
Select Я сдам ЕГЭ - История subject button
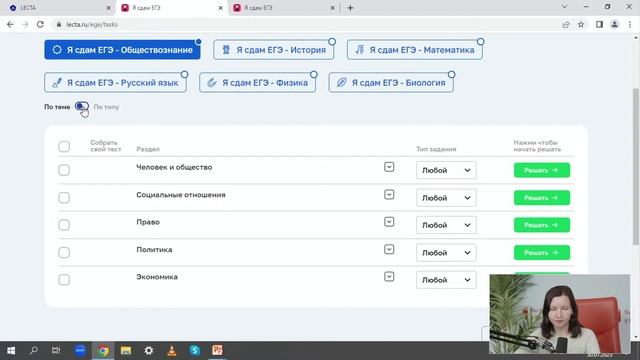pos(273,50)
